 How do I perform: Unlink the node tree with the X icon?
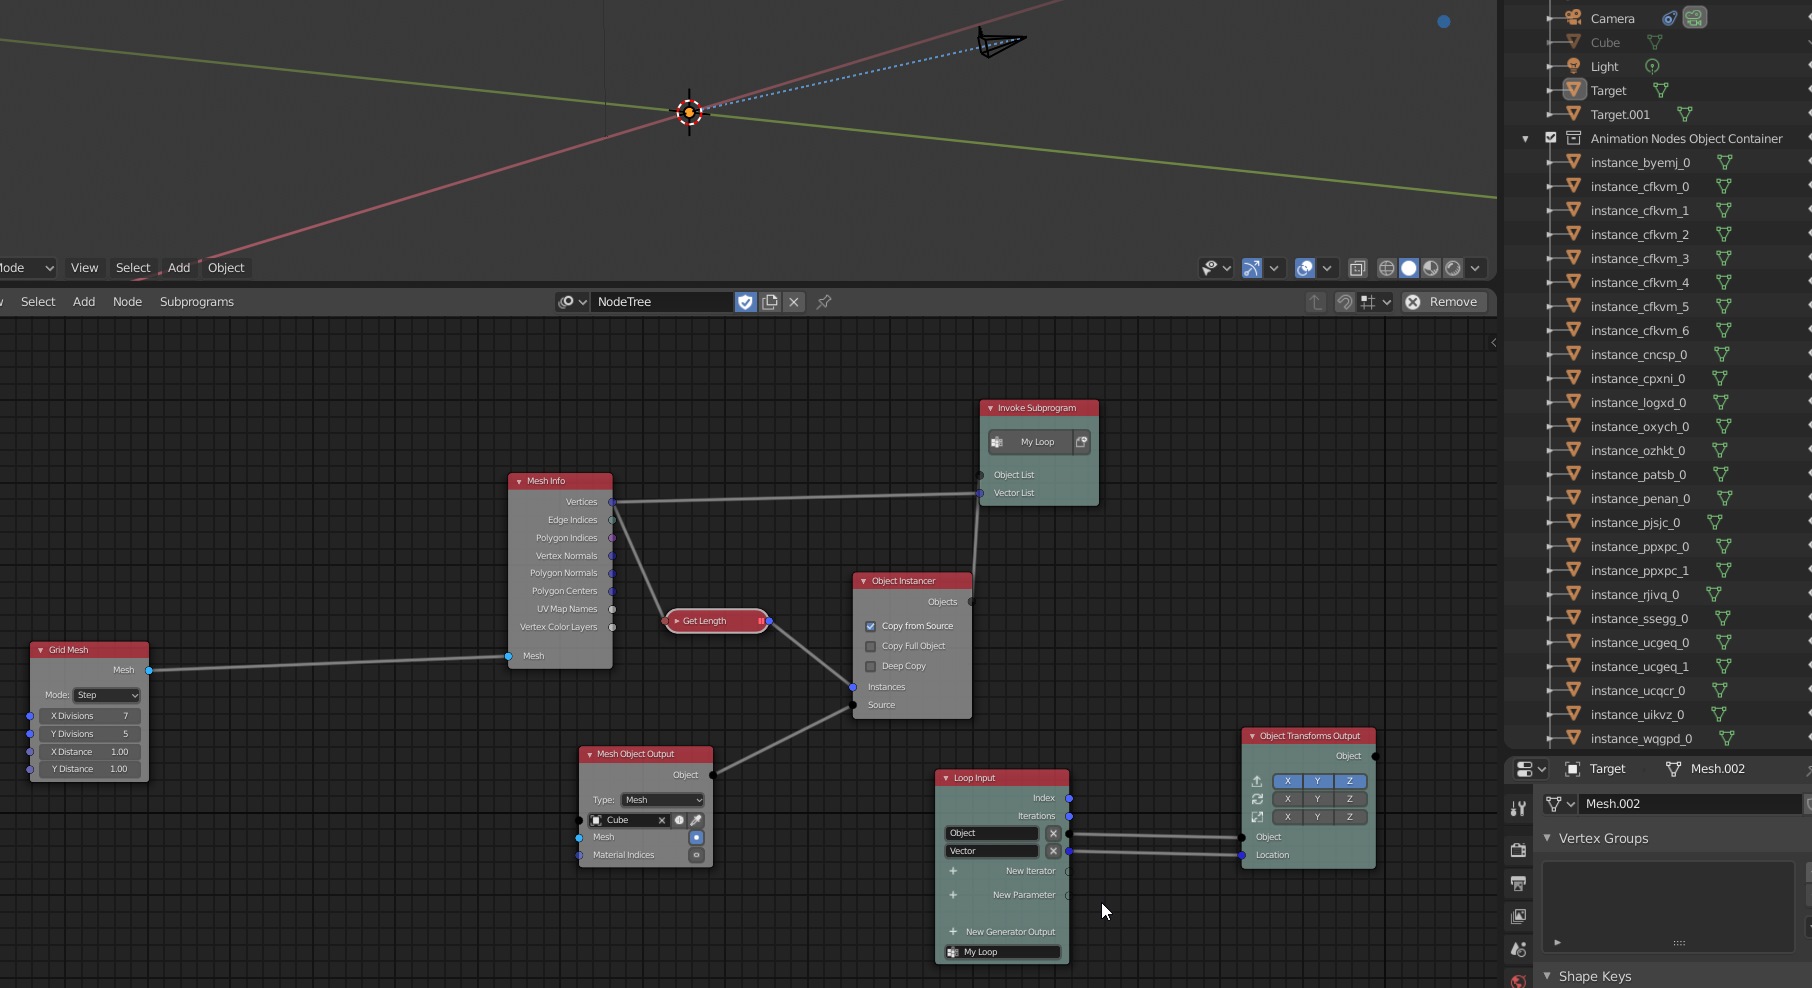point(793,301)
